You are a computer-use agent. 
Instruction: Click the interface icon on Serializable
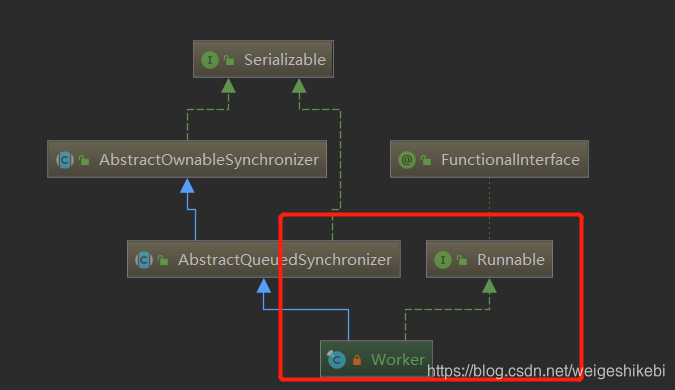tap(210, 60)
